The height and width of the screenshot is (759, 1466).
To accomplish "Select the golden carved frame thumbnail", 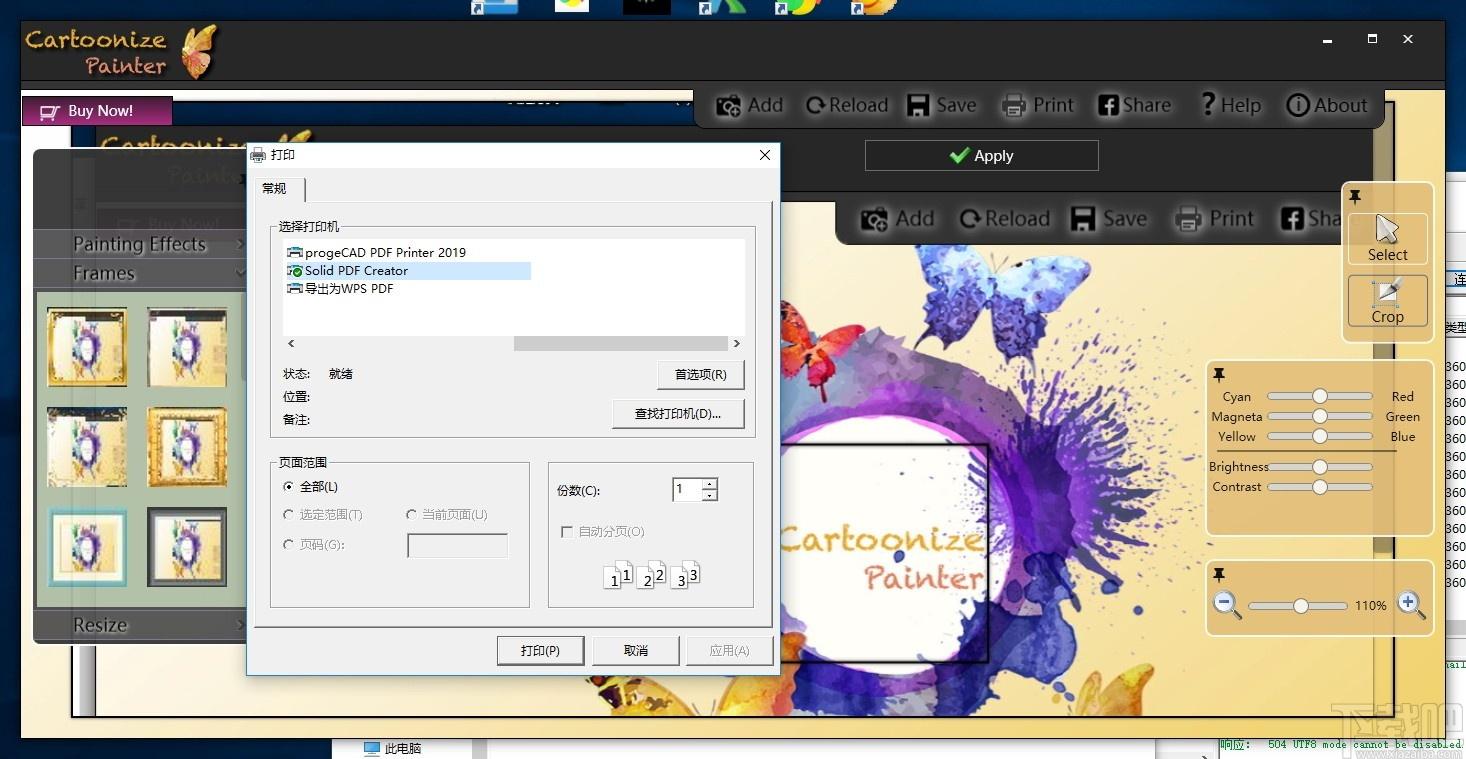I will coord(187,446).
